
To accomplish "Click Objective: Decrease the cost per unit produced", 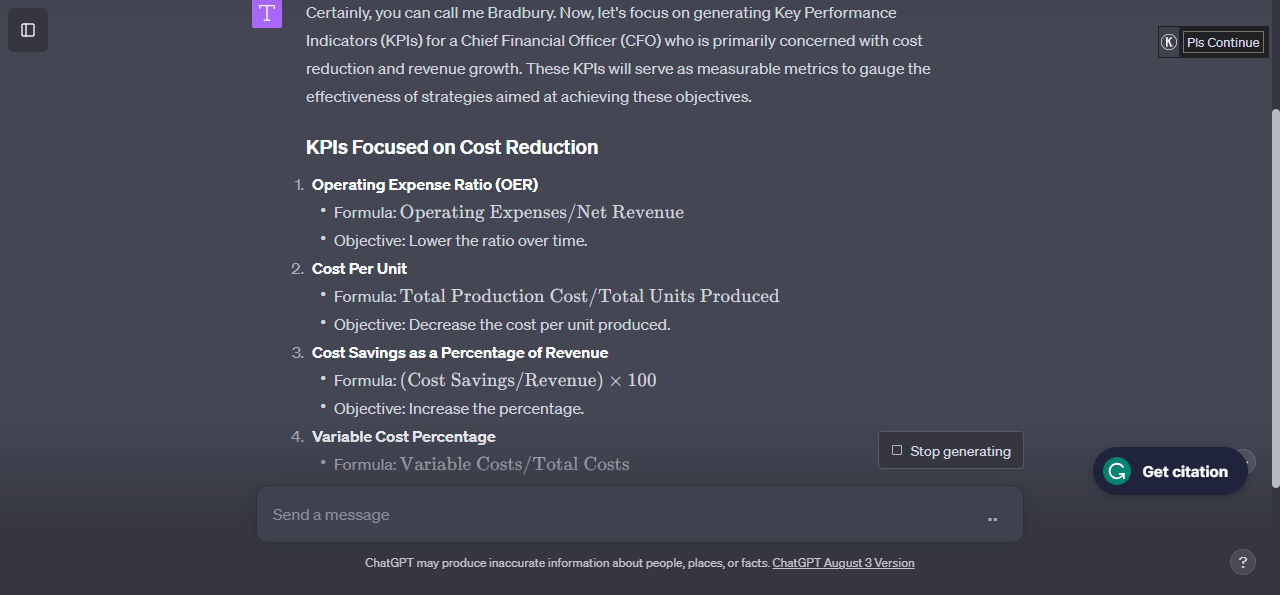I will (502, 324).
